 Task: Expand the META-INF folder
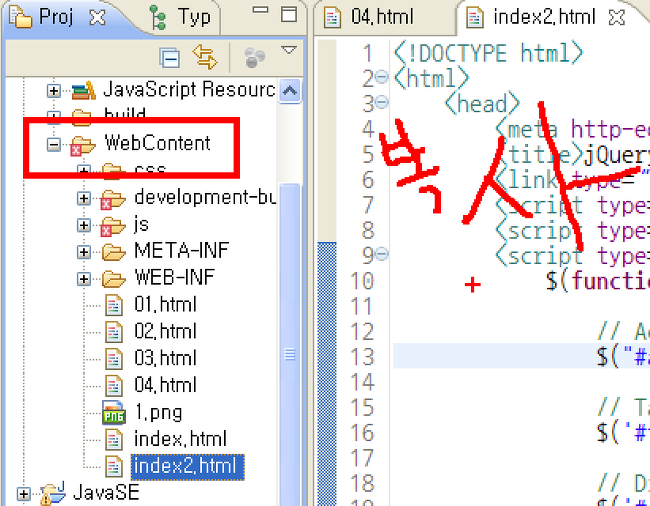(x=84, y=252)
